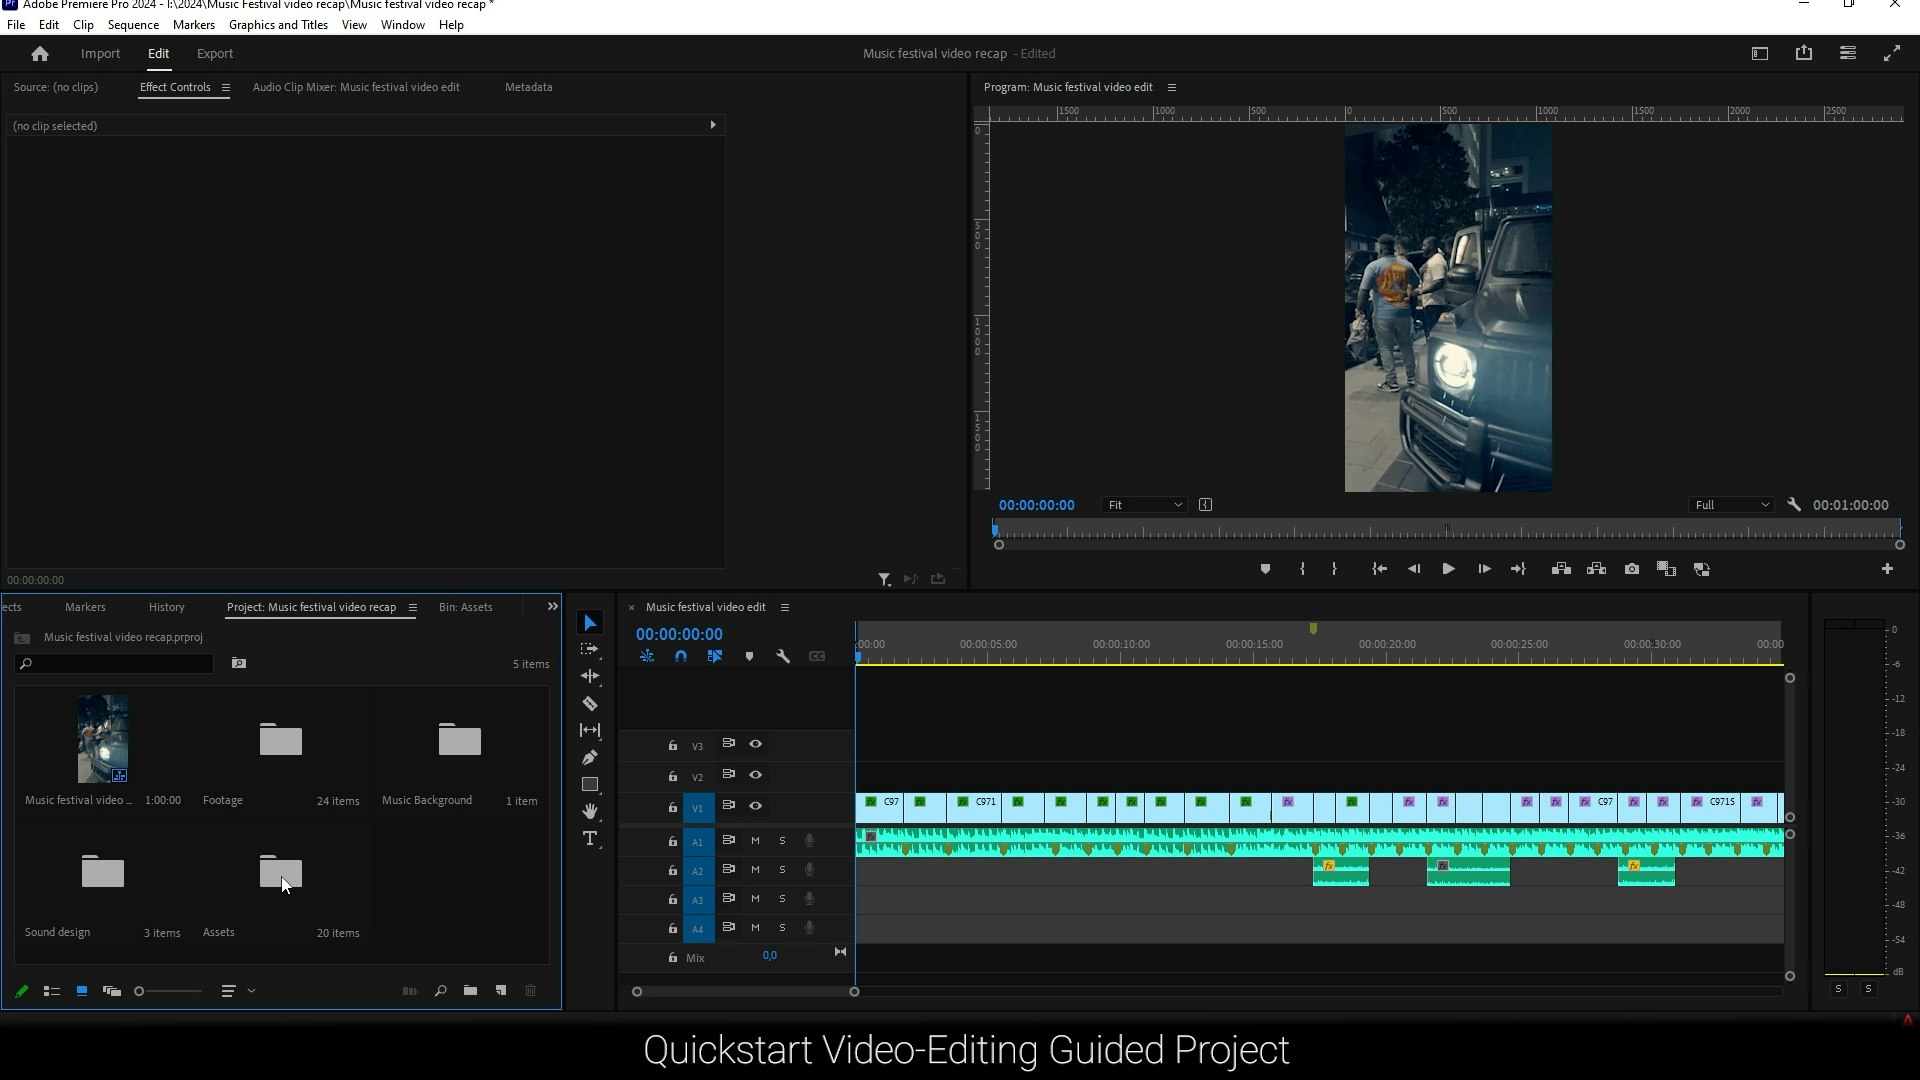Viewport: 1920px width, 1080px height.
Task: Solo audio track A1
Action: click(783, 841)
